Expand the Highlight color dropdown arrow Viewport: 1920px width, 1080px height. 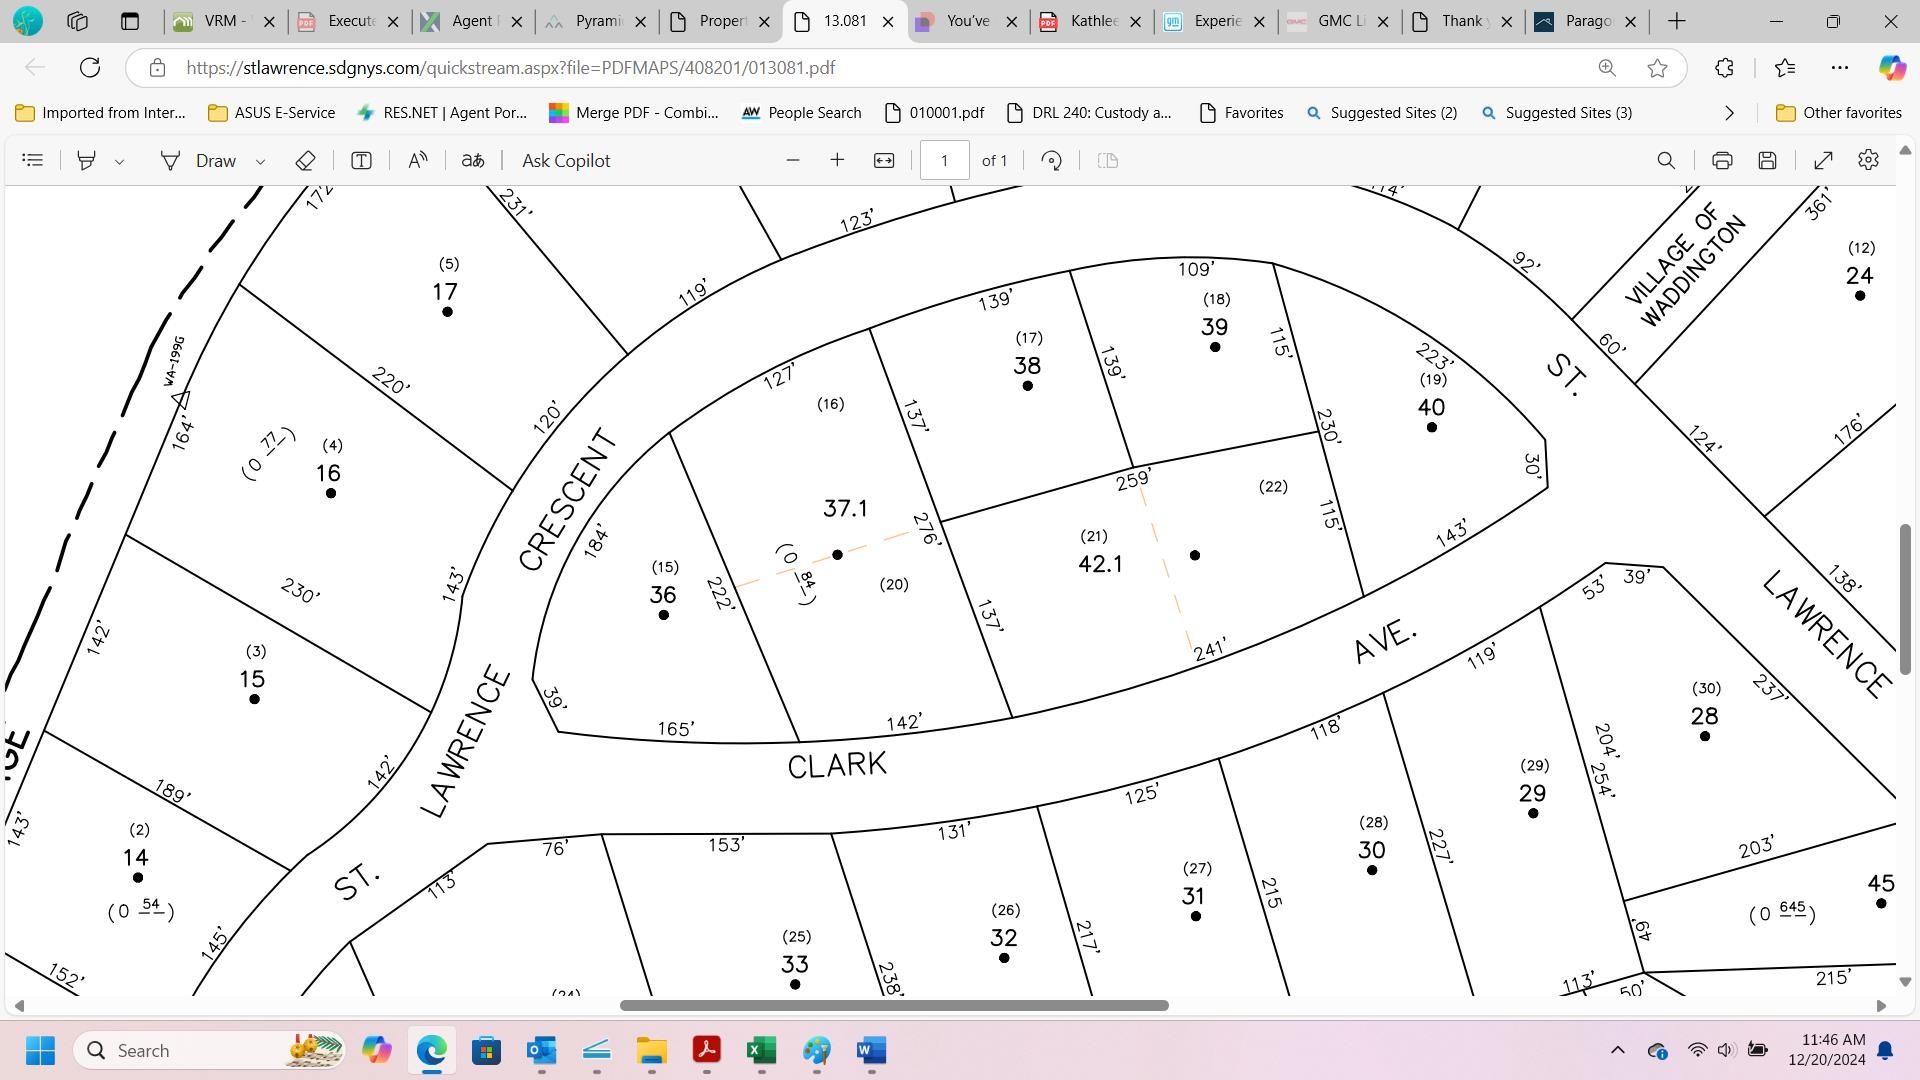pos(119,161)
